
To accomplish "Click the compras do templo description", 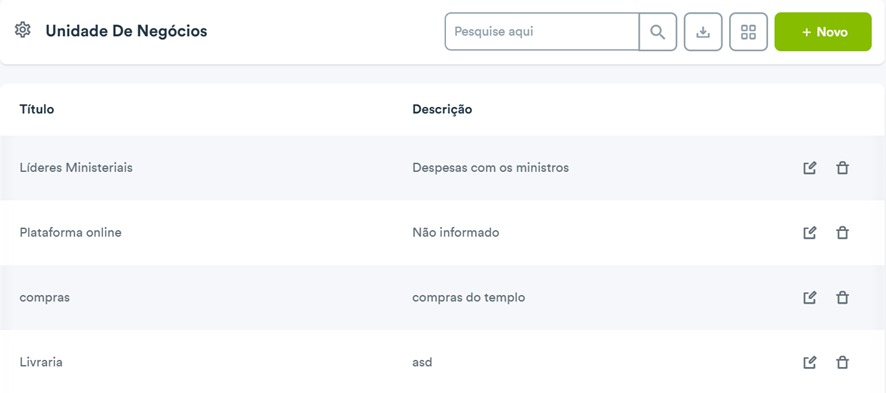I will point(468,298).
